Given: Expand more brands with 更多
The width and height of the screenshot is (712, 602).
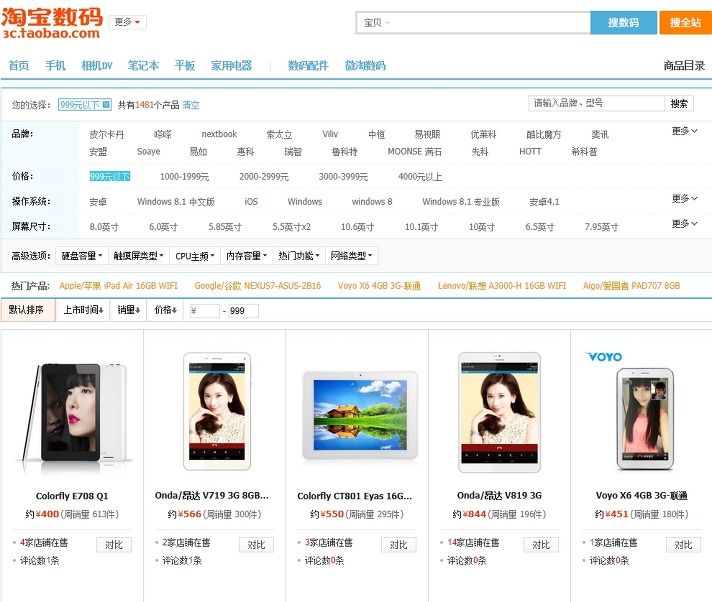Looking at the screenshot, I should 684,131.
